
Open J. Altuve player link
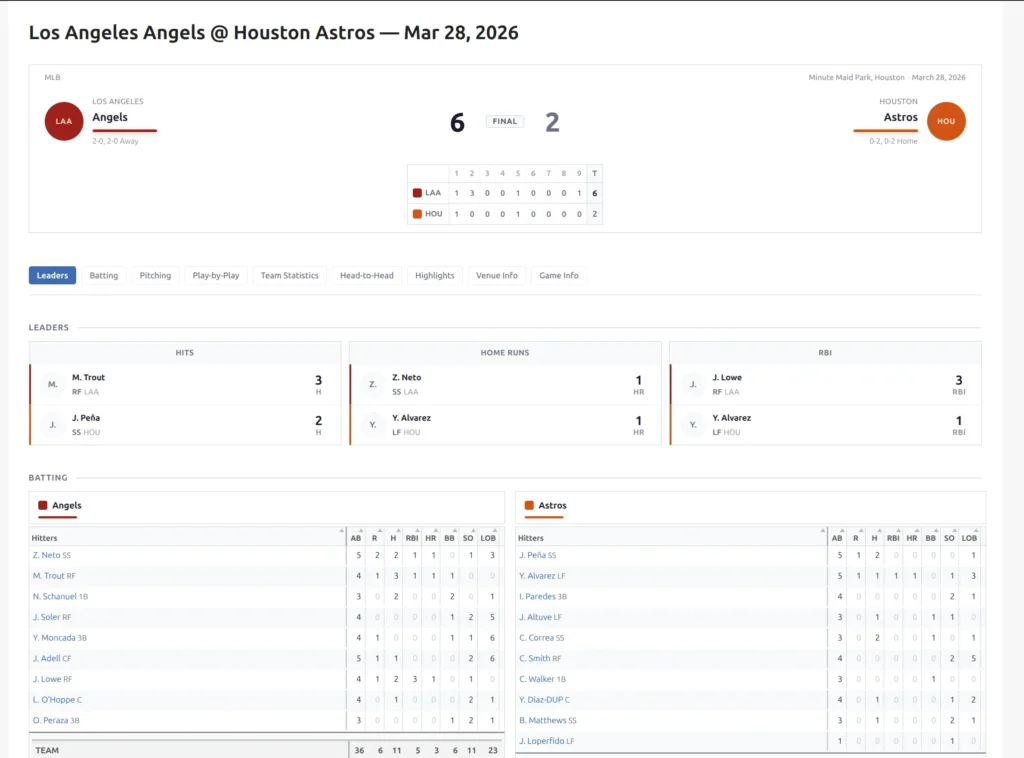coord(536,617)
